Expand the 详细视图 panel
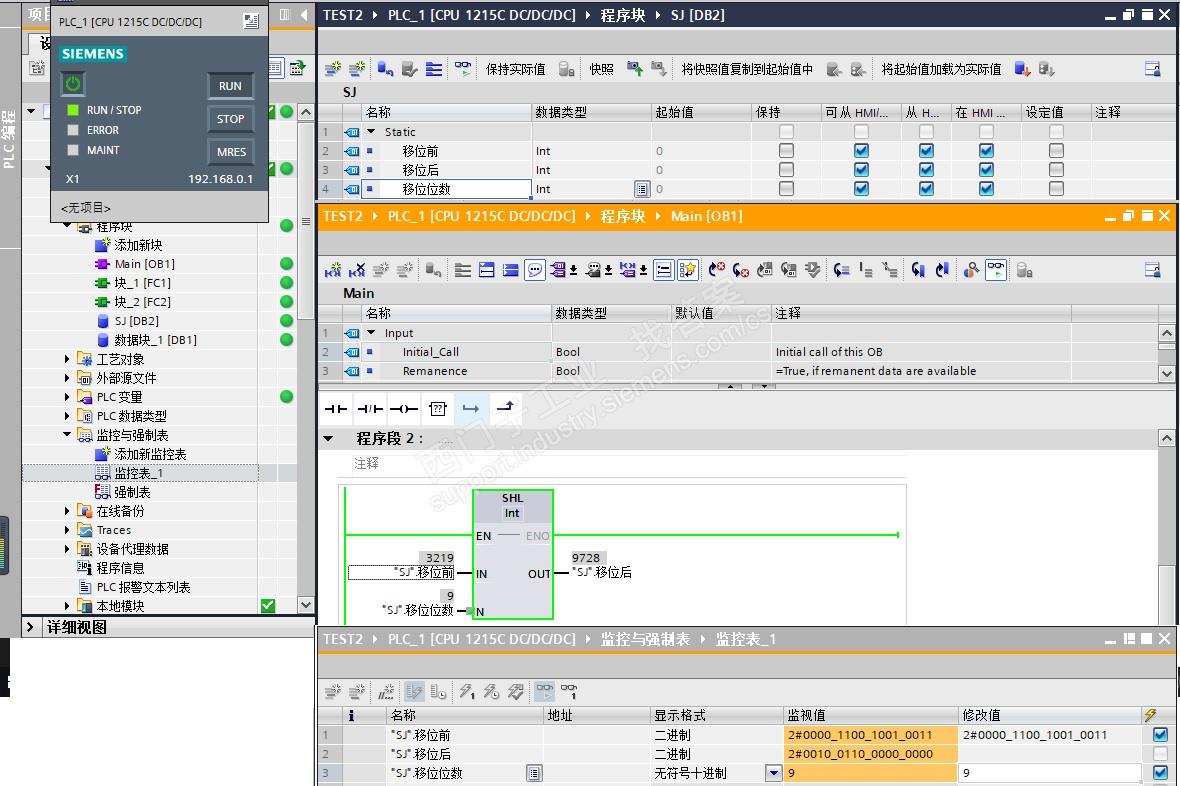 (29, 626)
